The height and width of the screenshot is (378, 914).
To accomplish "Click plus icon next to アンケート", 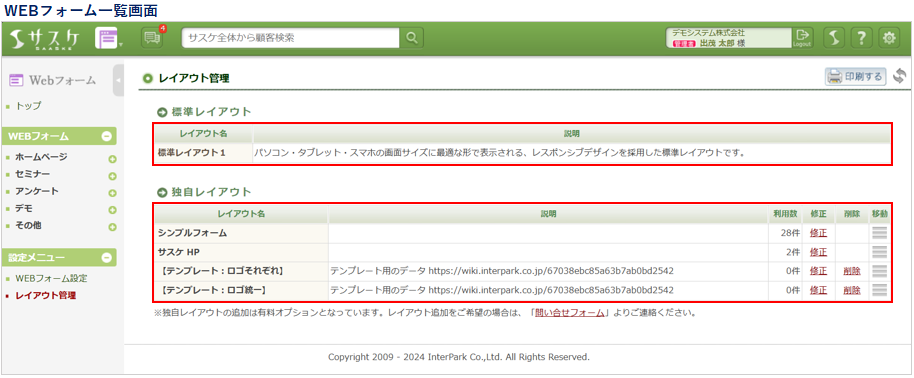I will click(x=113, y=193).
